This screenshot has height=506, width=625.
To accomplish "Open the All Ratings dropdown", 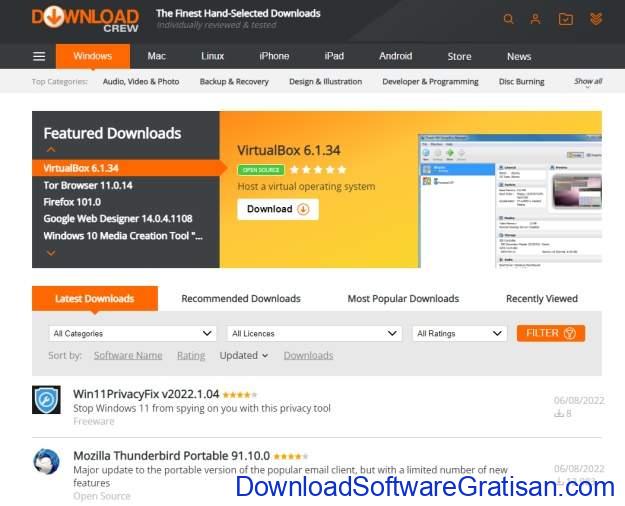I will coord(460,333).
